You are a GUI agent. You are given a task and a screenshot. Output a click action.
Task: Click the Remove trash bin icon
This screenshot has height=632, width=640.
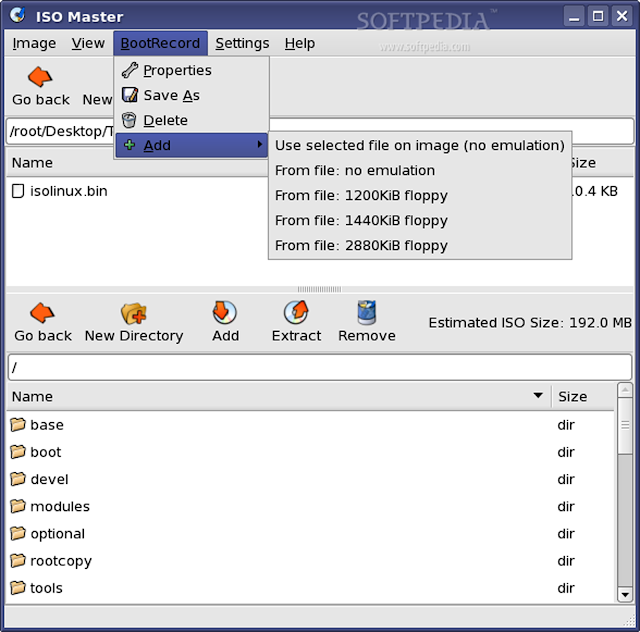(x=367, y=313)
